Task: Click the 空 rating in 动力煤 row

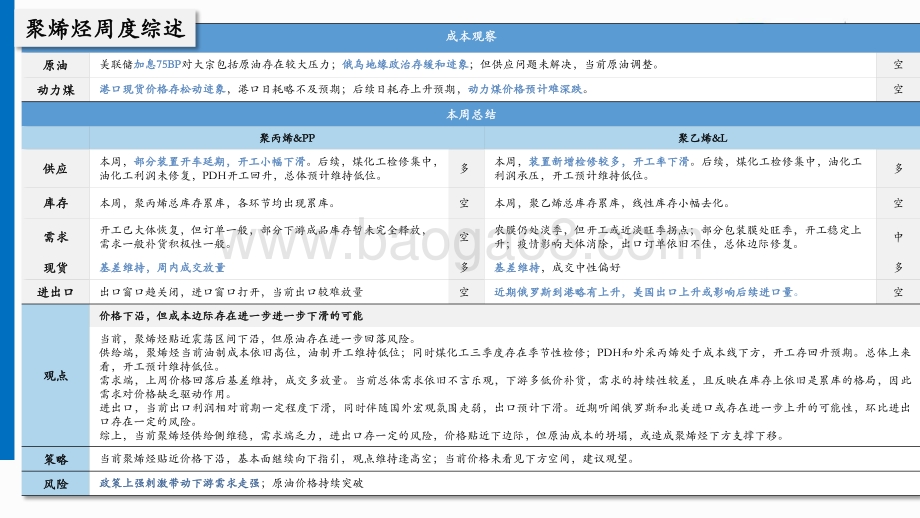Action: (898, 89)
